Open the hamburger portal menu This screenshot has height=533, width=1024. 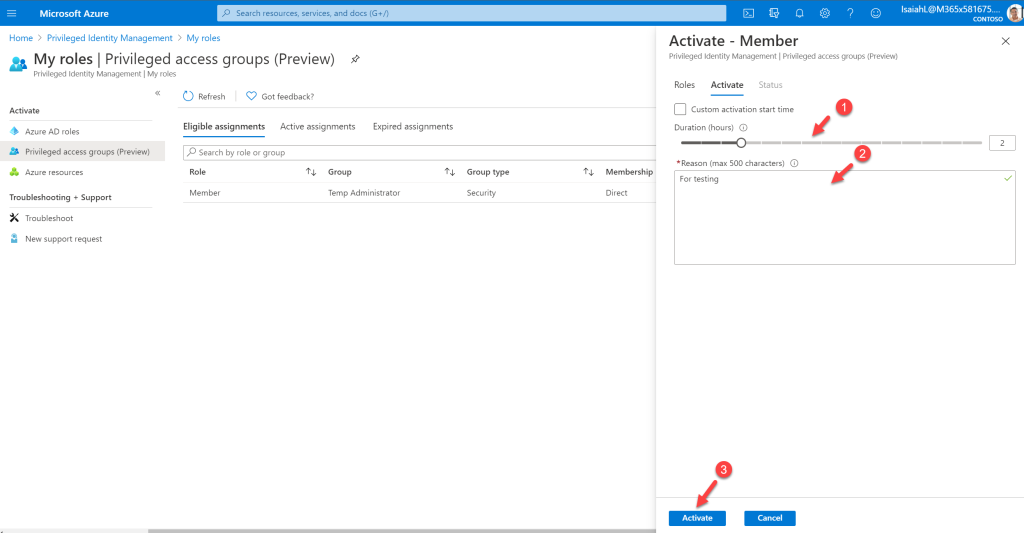(12, 13)
